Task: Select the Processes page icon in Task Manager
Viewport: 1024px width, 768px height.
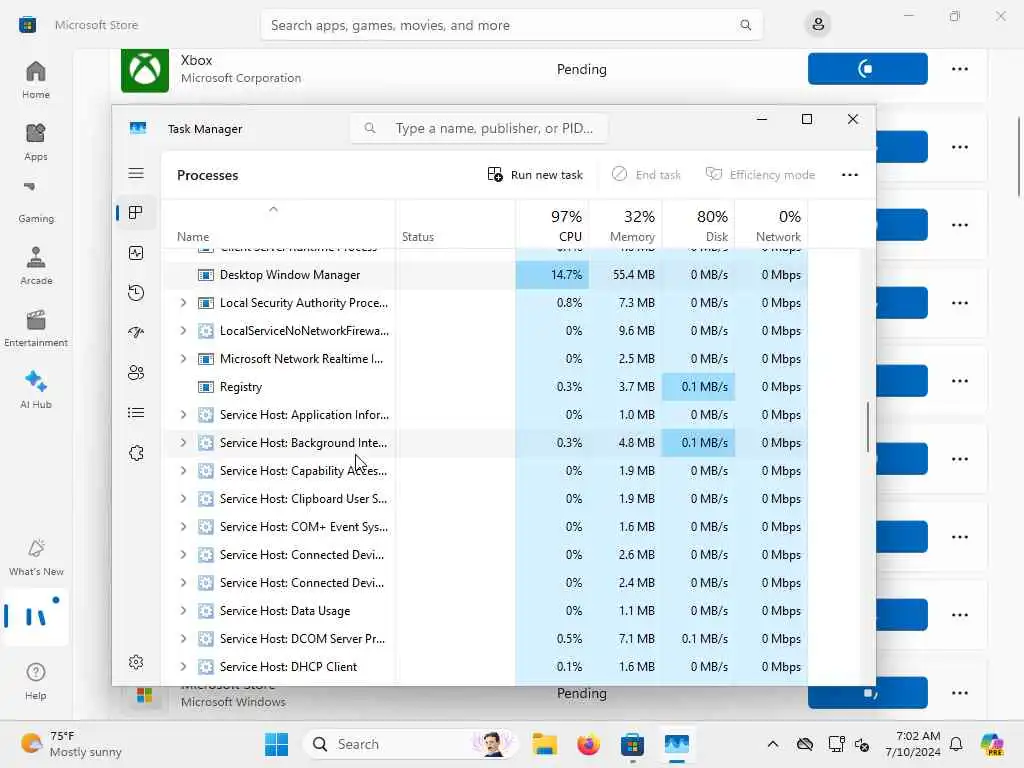Action: click(136, 213)
